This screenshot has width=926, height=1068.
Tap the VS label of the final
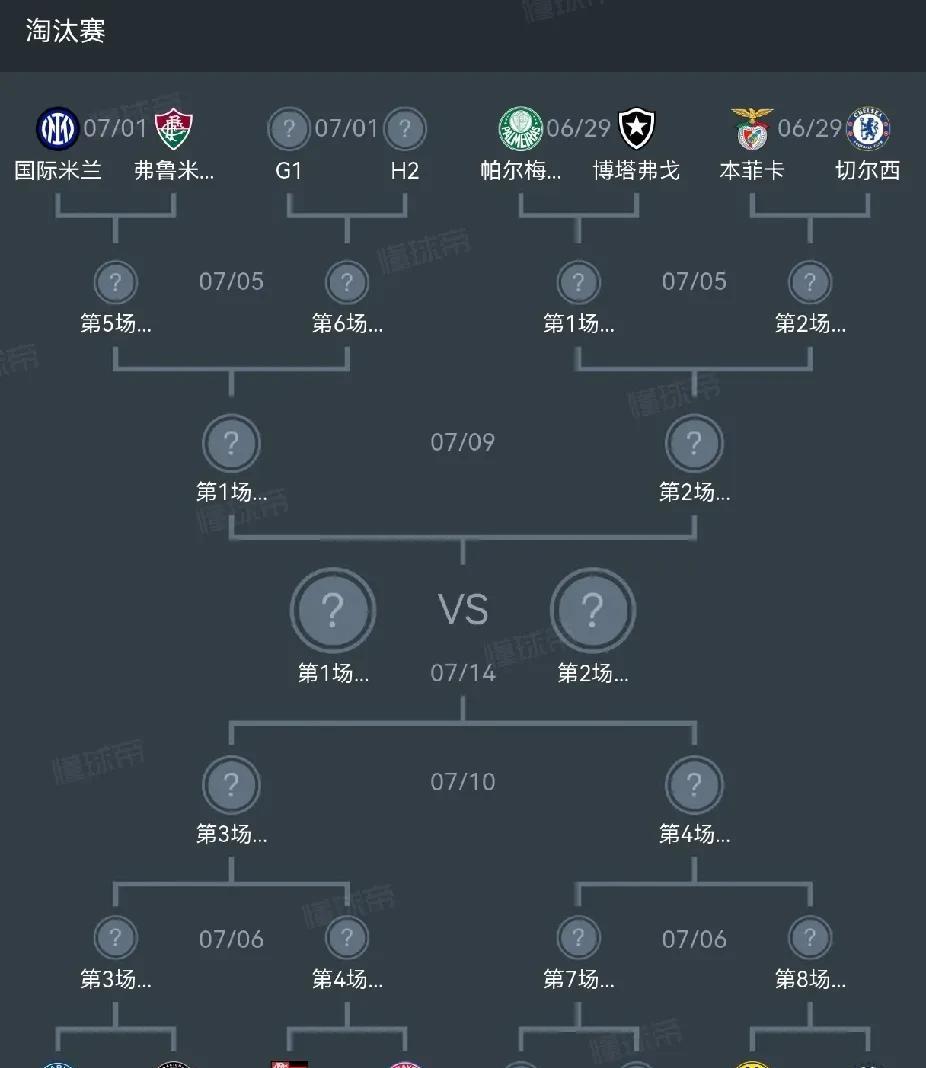(463, 609)
